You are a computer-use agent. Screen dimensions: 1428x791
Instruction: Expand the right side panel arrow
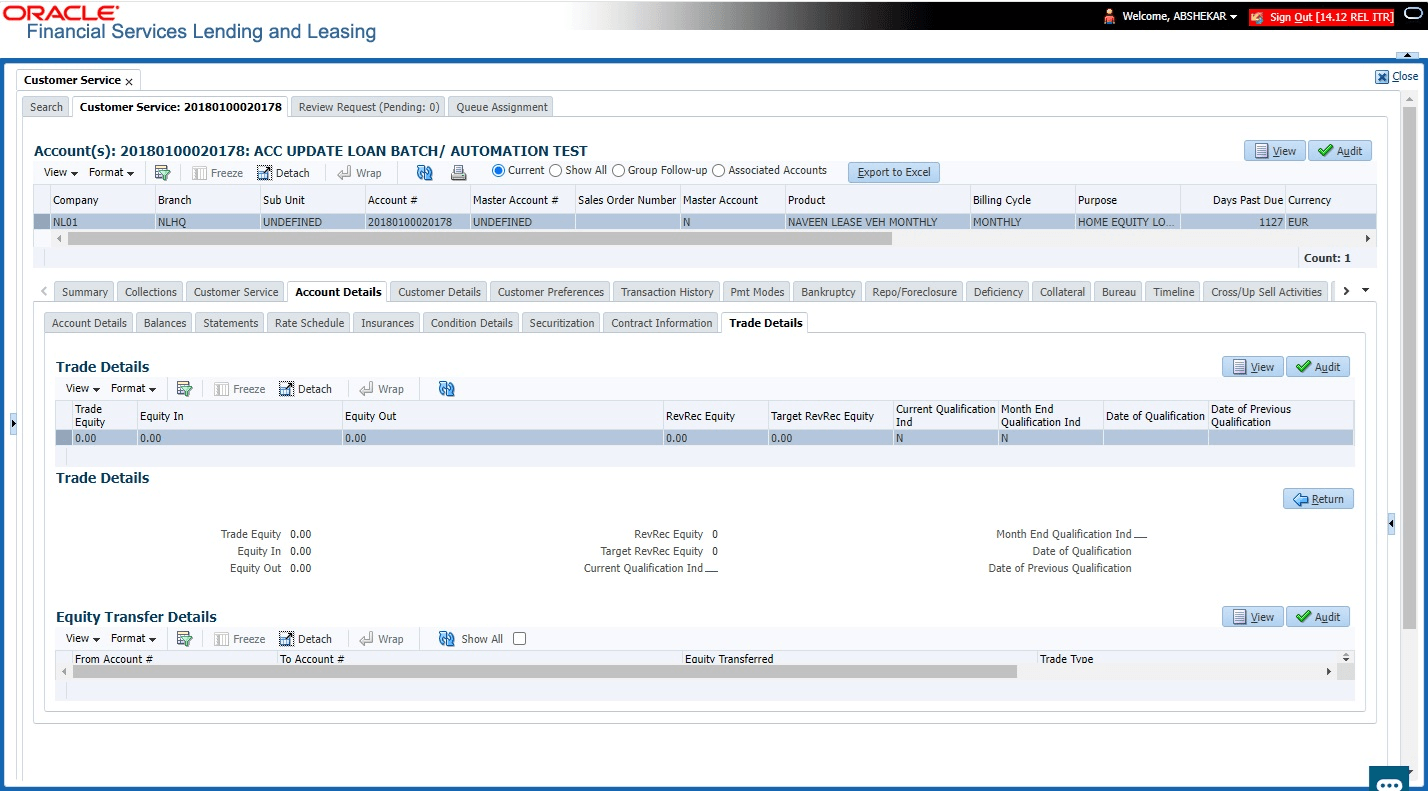(1391, 523)
